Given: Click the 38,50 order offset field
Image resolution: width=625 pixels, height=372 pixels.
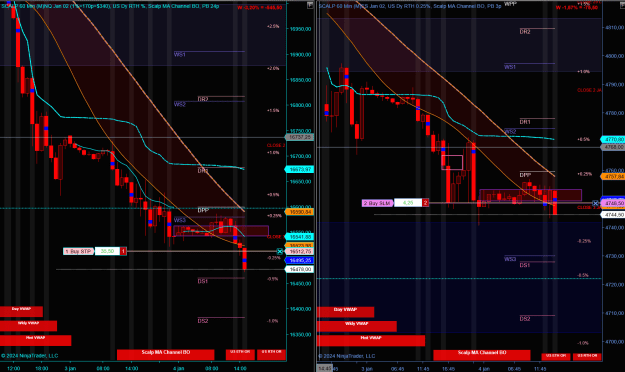Looking at the screenshot, I should tap(108, 251).
